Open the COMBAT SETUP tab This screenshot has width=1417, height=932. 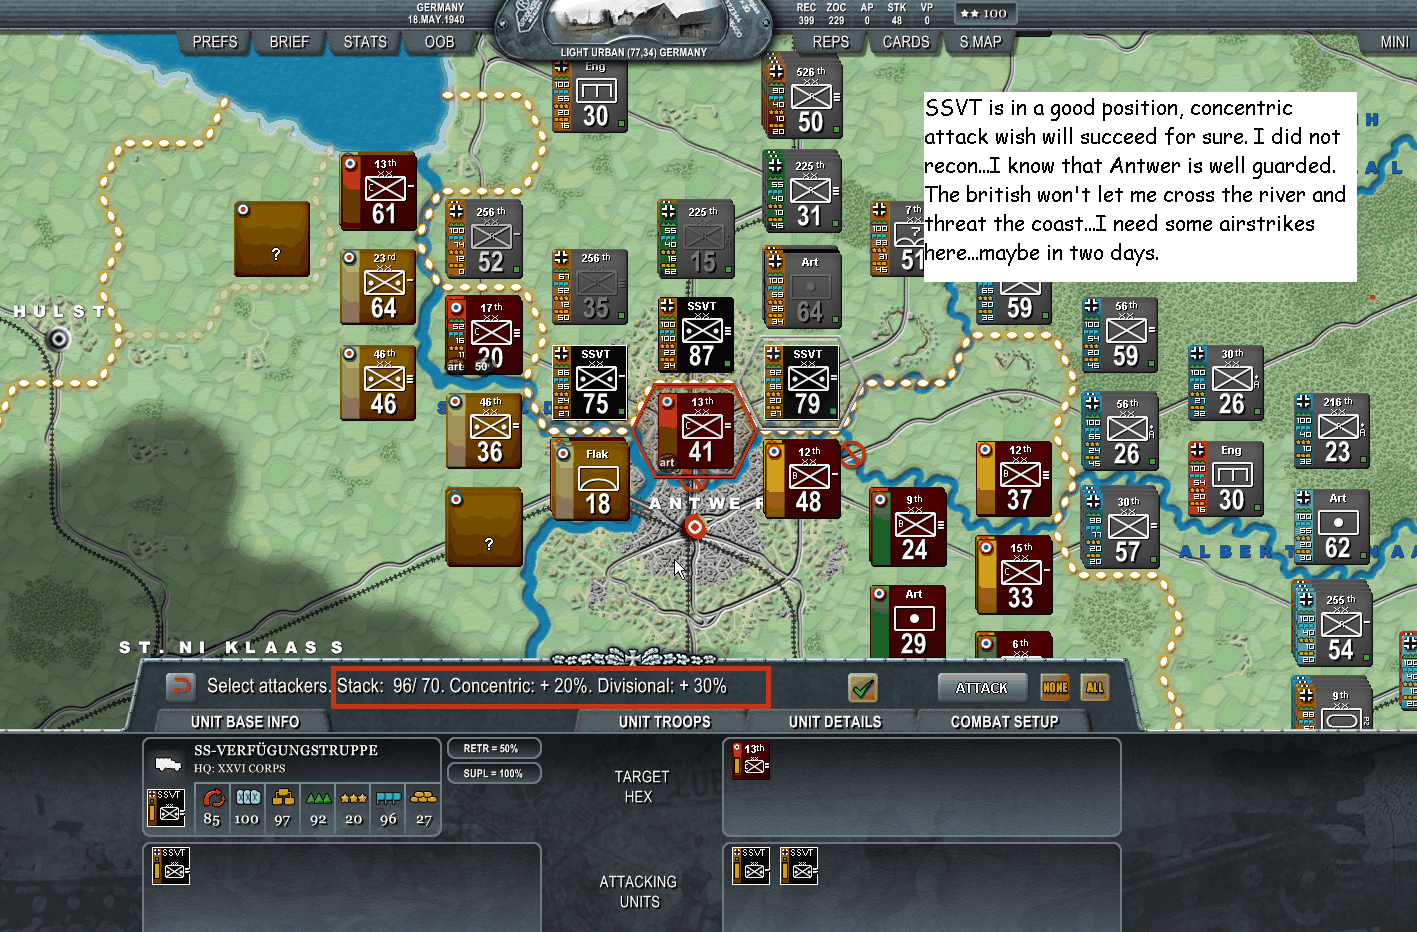click(1004, 721)
